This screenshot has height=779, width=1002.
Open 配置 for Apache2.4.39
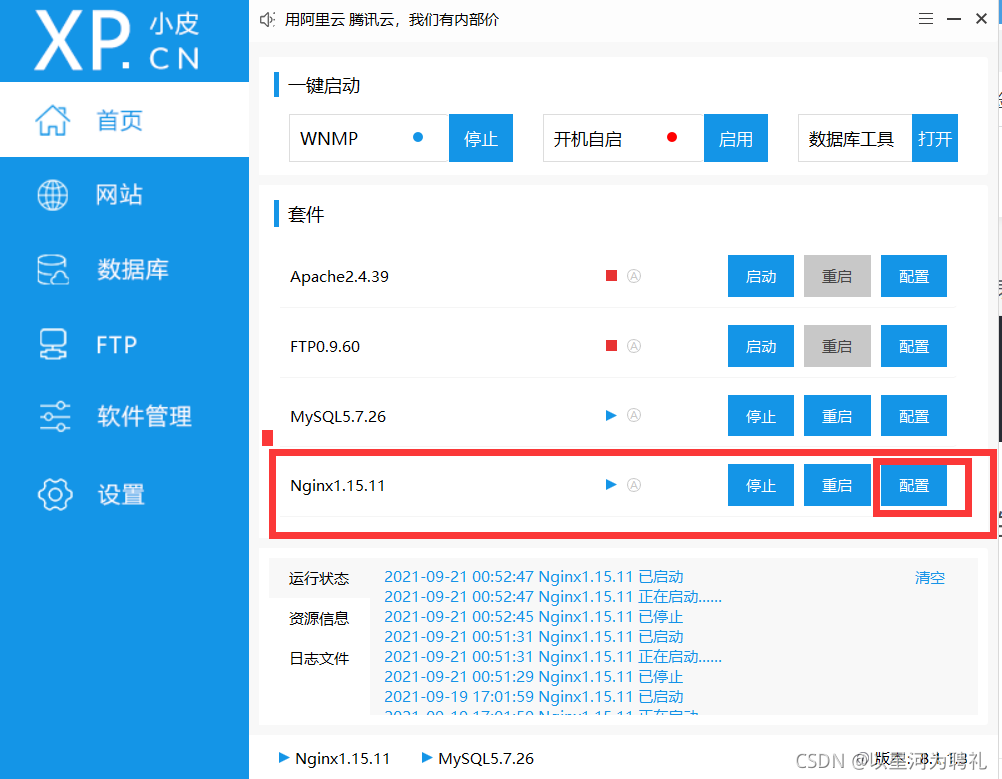[914, 276]
